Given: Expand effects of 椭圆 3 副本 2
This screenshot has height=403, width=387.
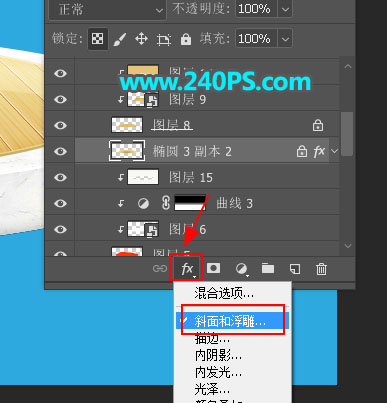Looking at the screenshot, I should [334, 152].
